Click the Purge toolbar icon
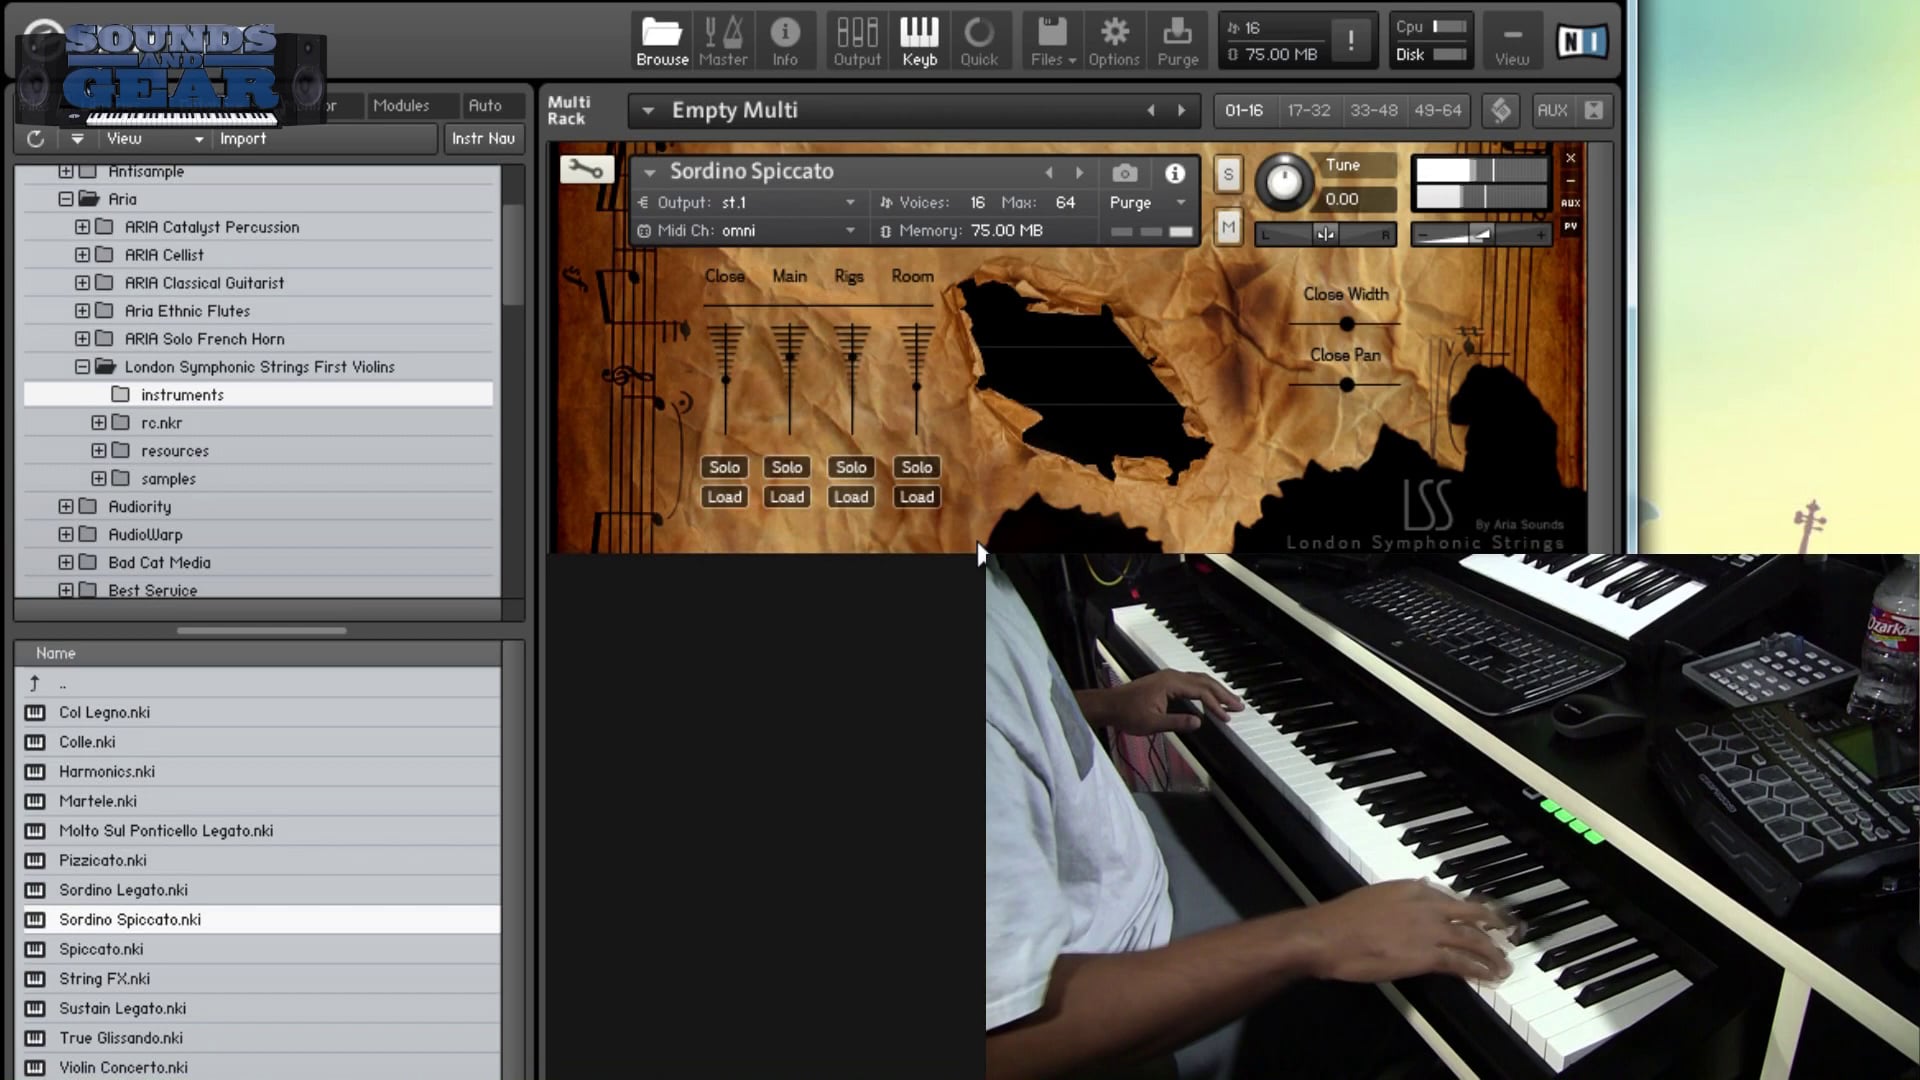The image size is (1920, 1080). click(1177, 41)
